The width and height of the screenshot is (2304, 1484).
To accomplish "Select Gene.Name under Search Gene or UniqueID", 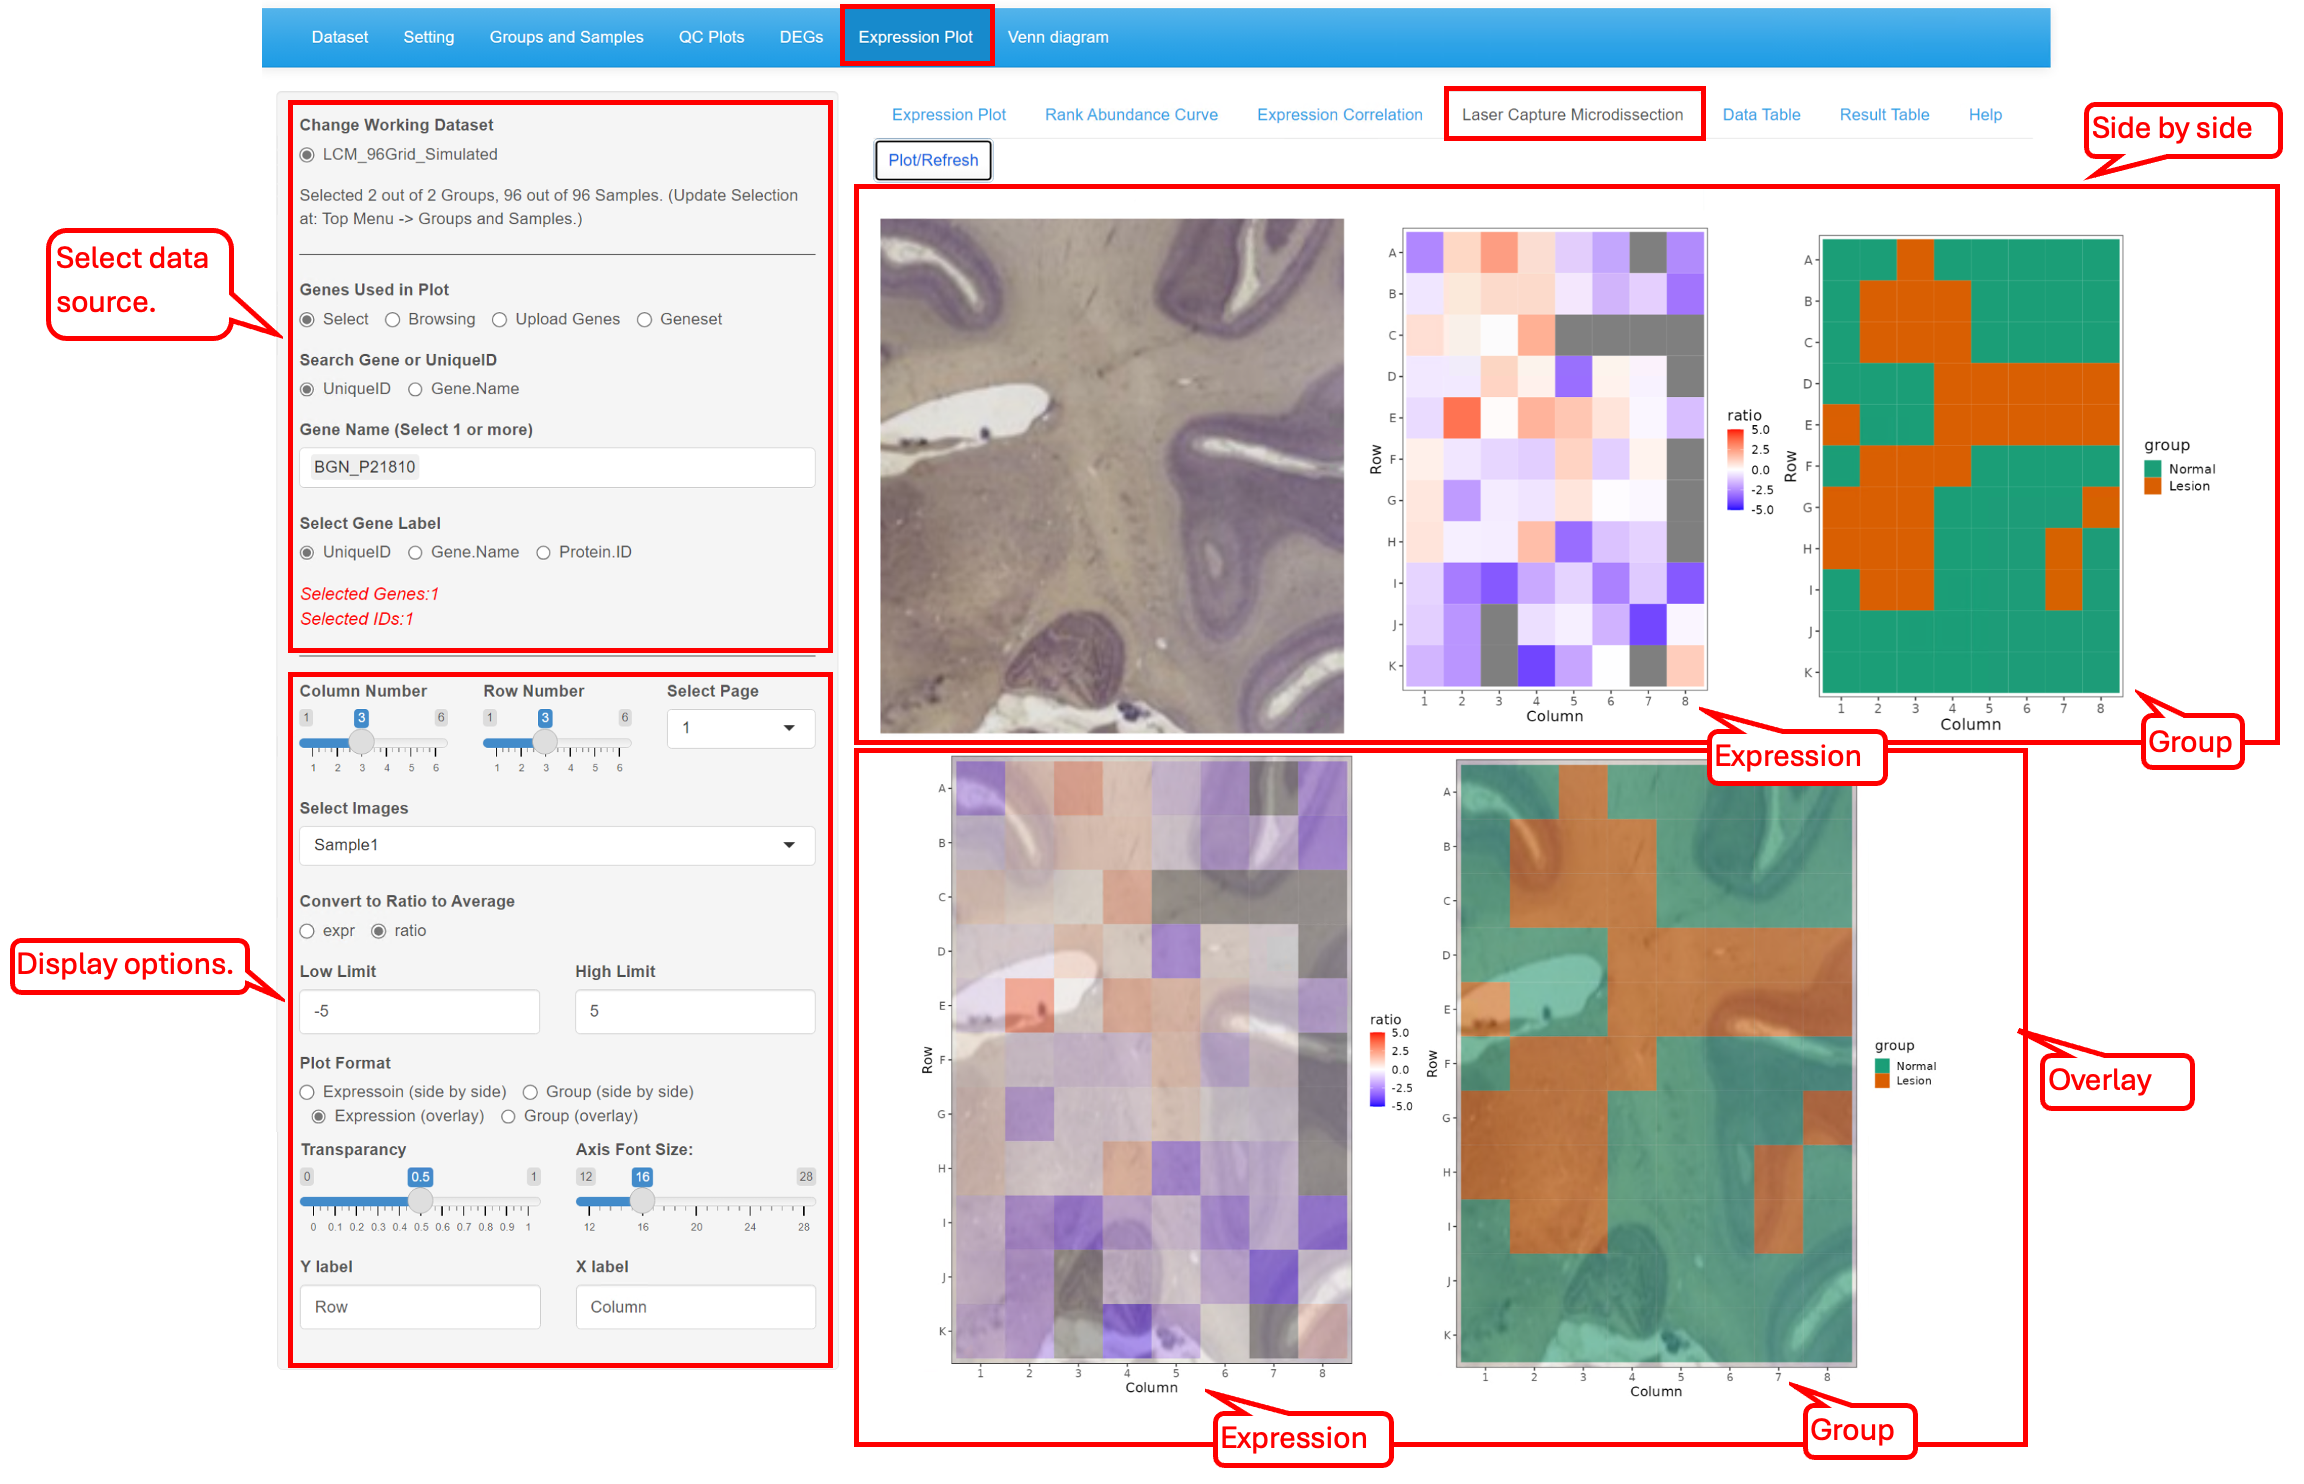I will point(415,389).
